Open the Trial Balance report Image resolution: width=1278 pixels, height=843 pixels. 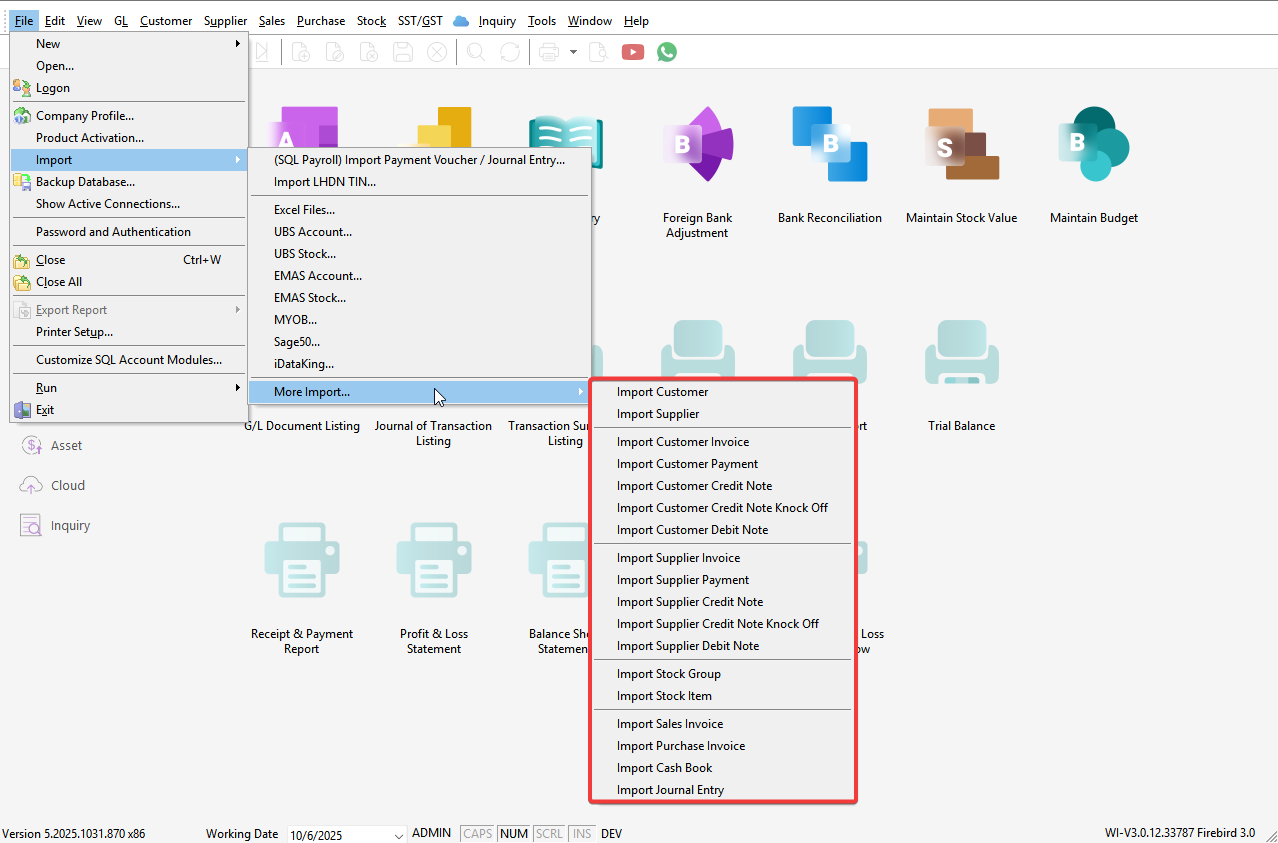[x=961, y=375]
